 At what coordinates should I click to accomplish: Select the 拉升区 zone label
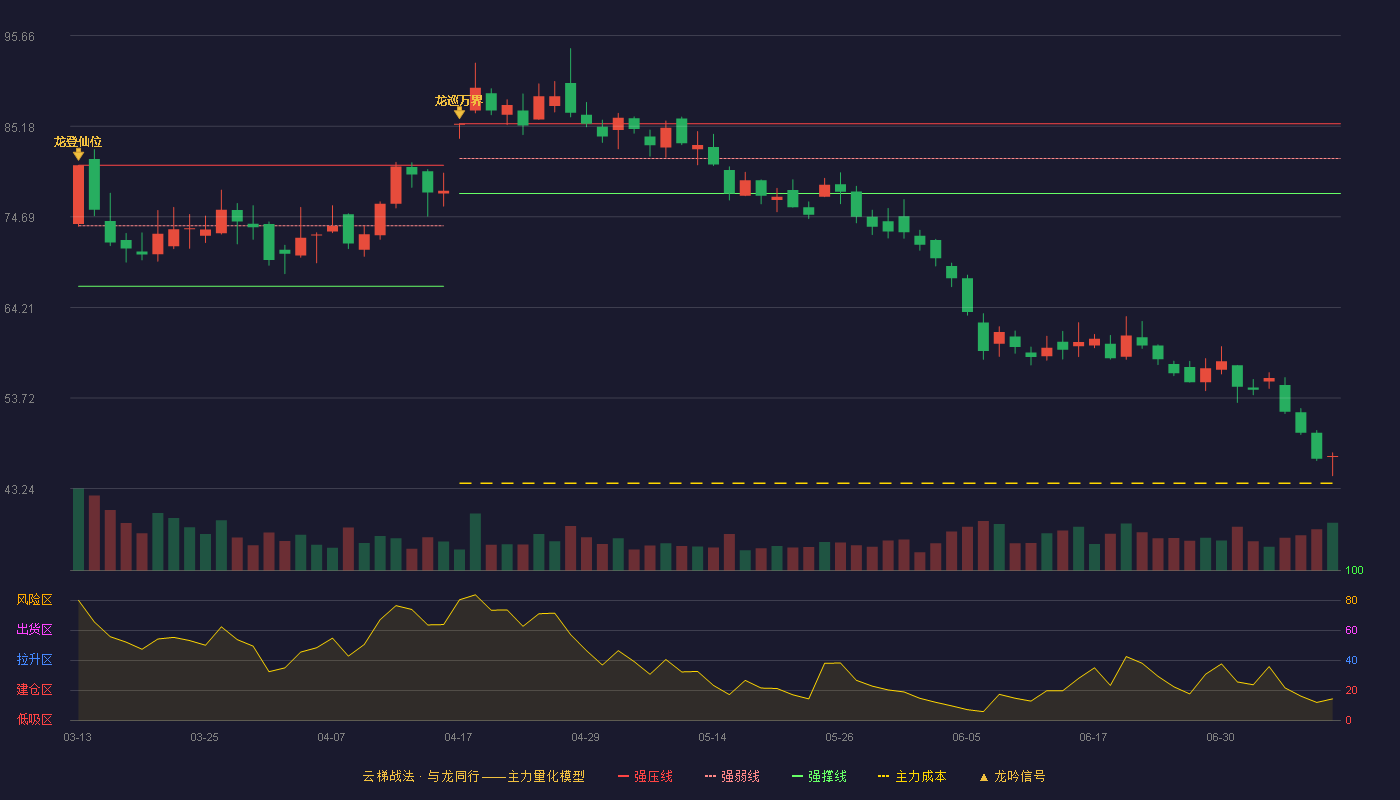[34, 660]
